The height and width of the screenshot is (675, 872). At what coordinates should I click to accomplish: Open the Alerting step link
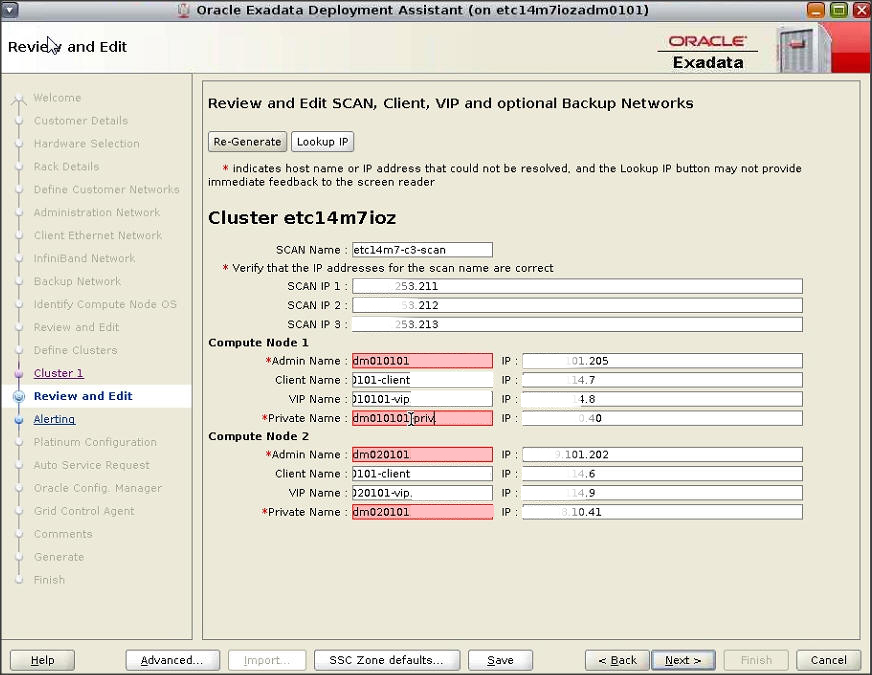(x=54, y=419)
